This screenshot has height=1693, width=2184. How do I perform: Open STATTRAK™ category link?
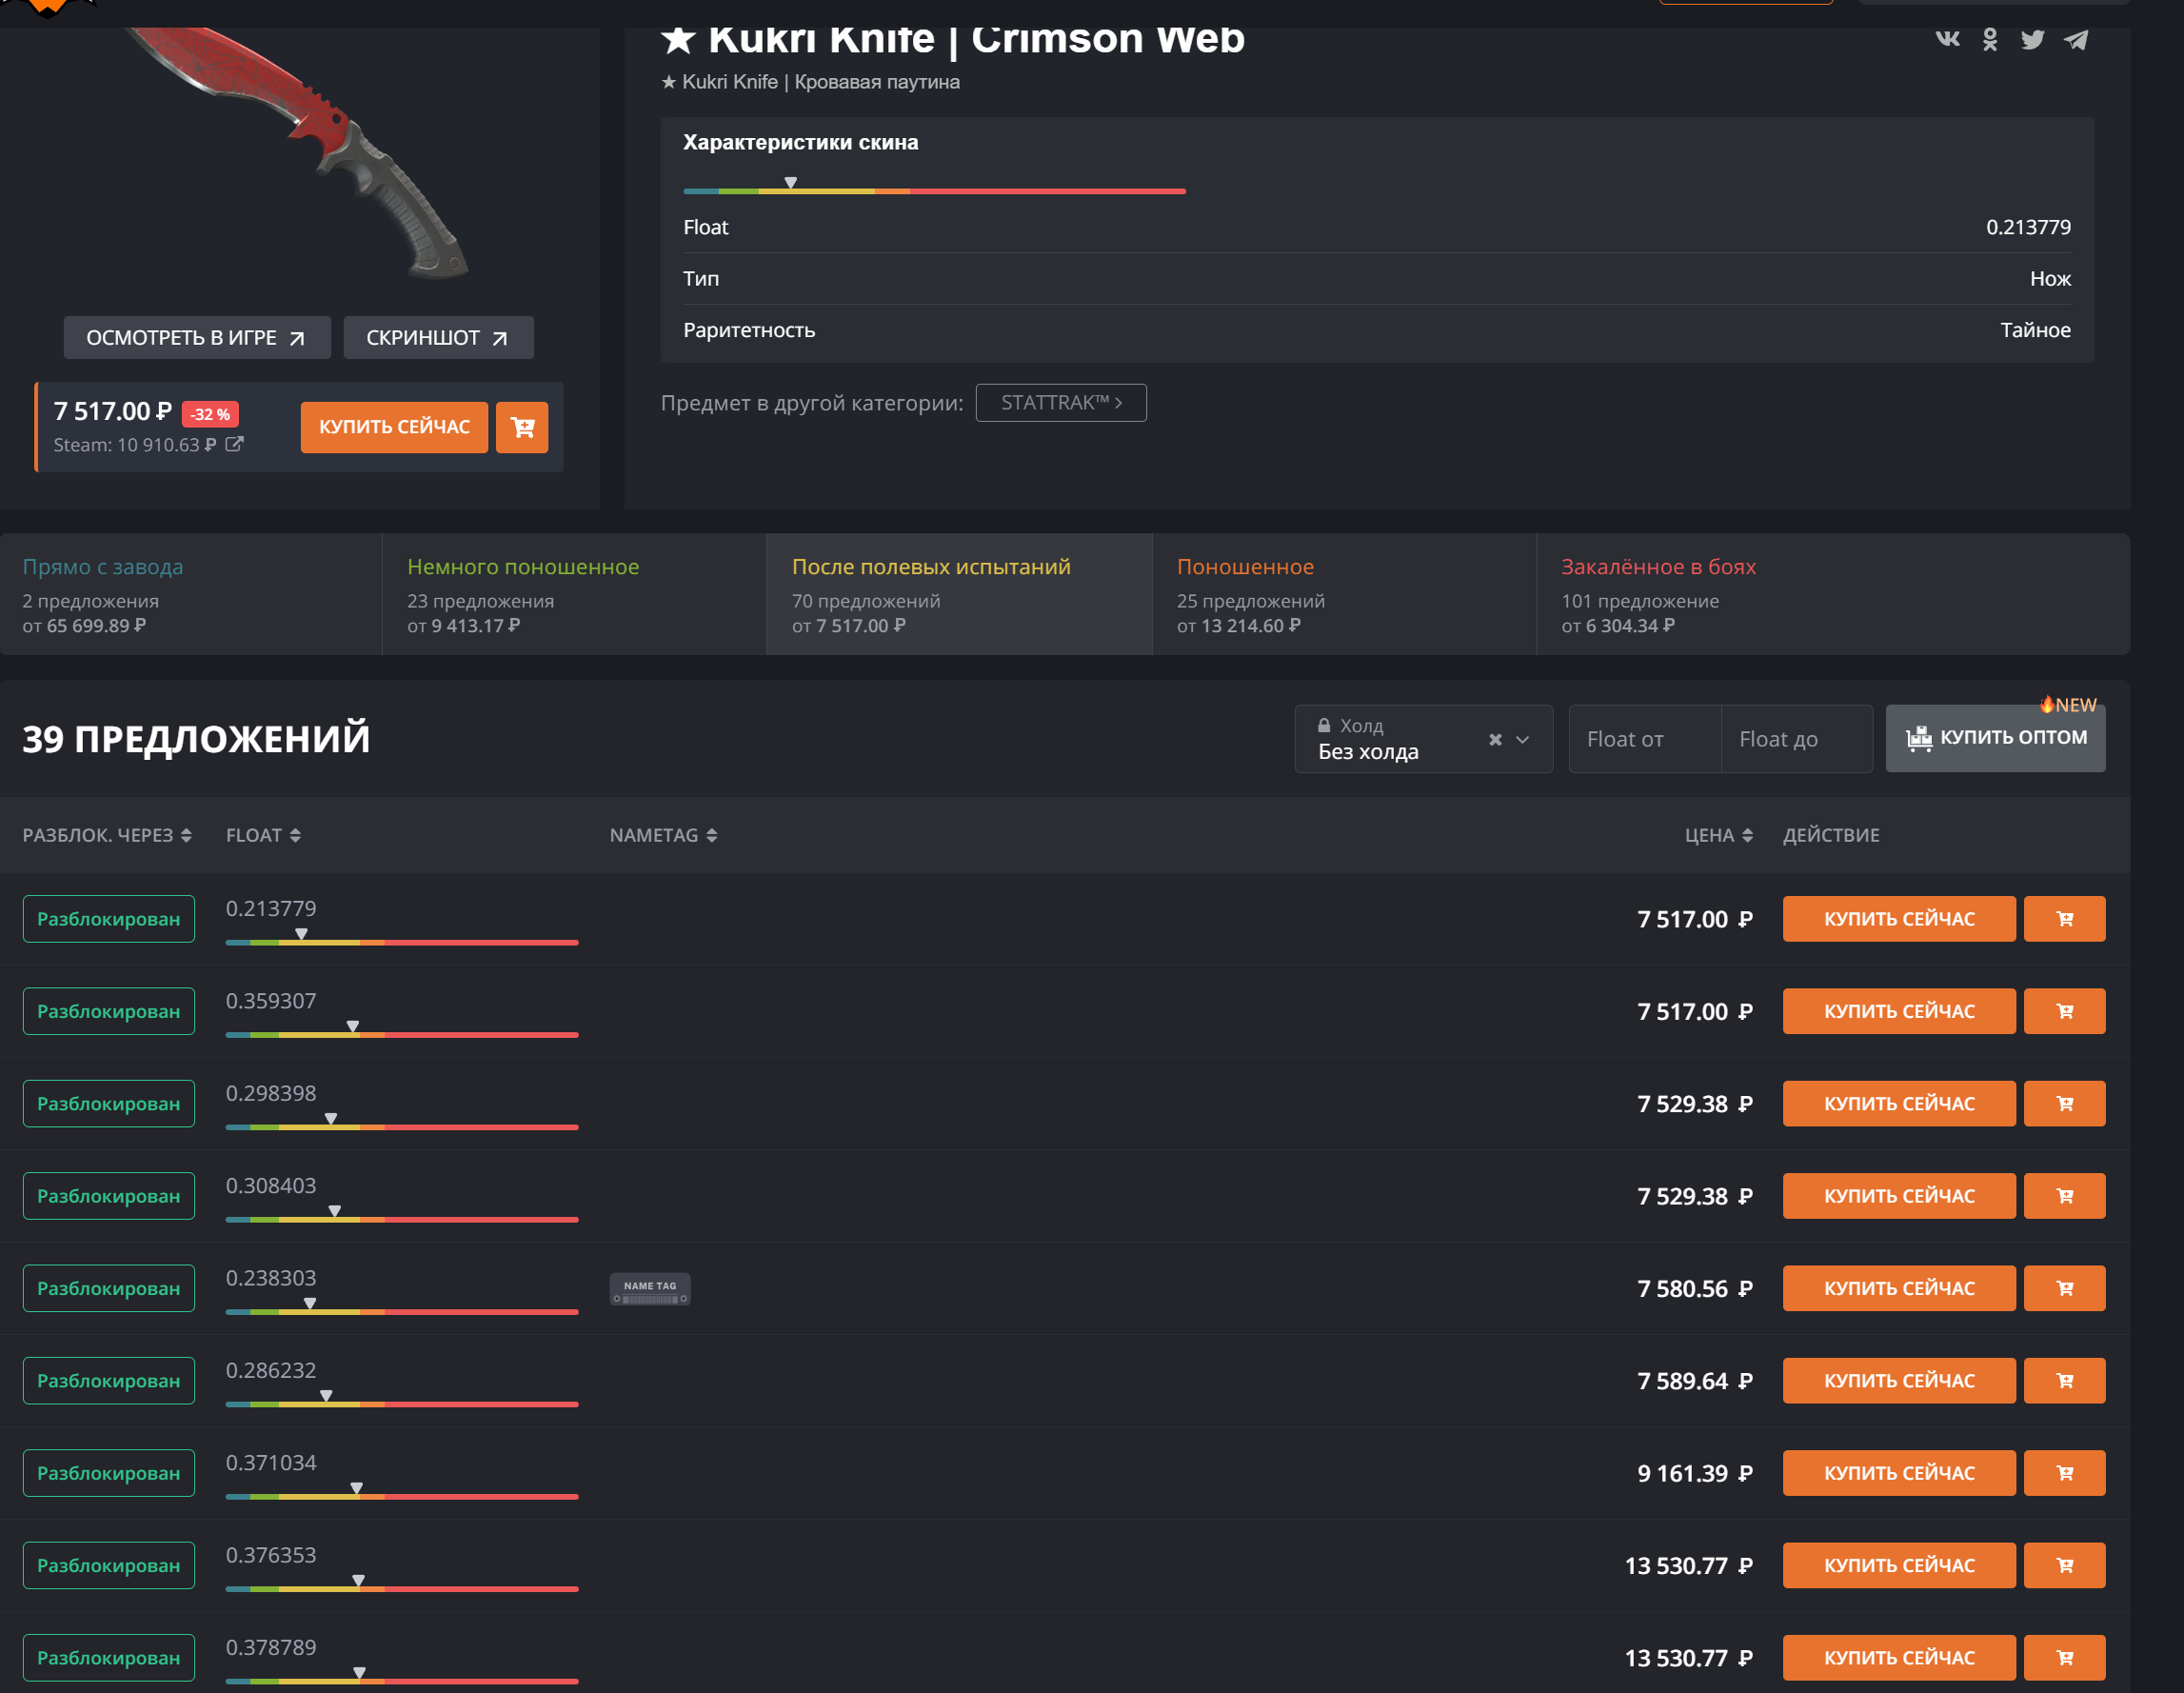pyautogui.click(x=1060, y=403)
